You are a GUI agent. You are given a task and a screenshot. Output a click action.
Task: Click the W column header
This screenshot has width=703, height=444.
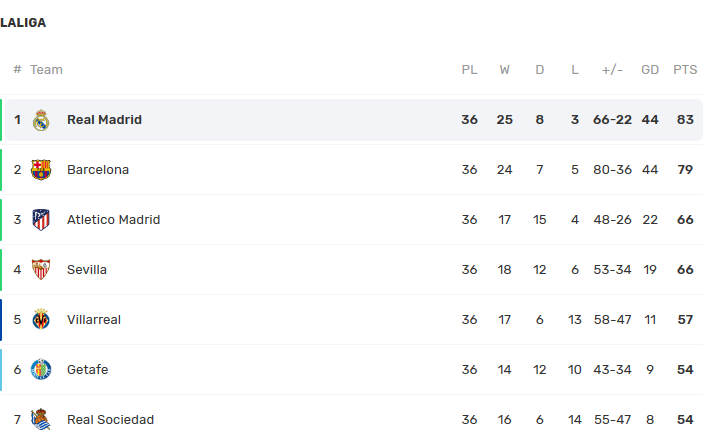(504, 70)
